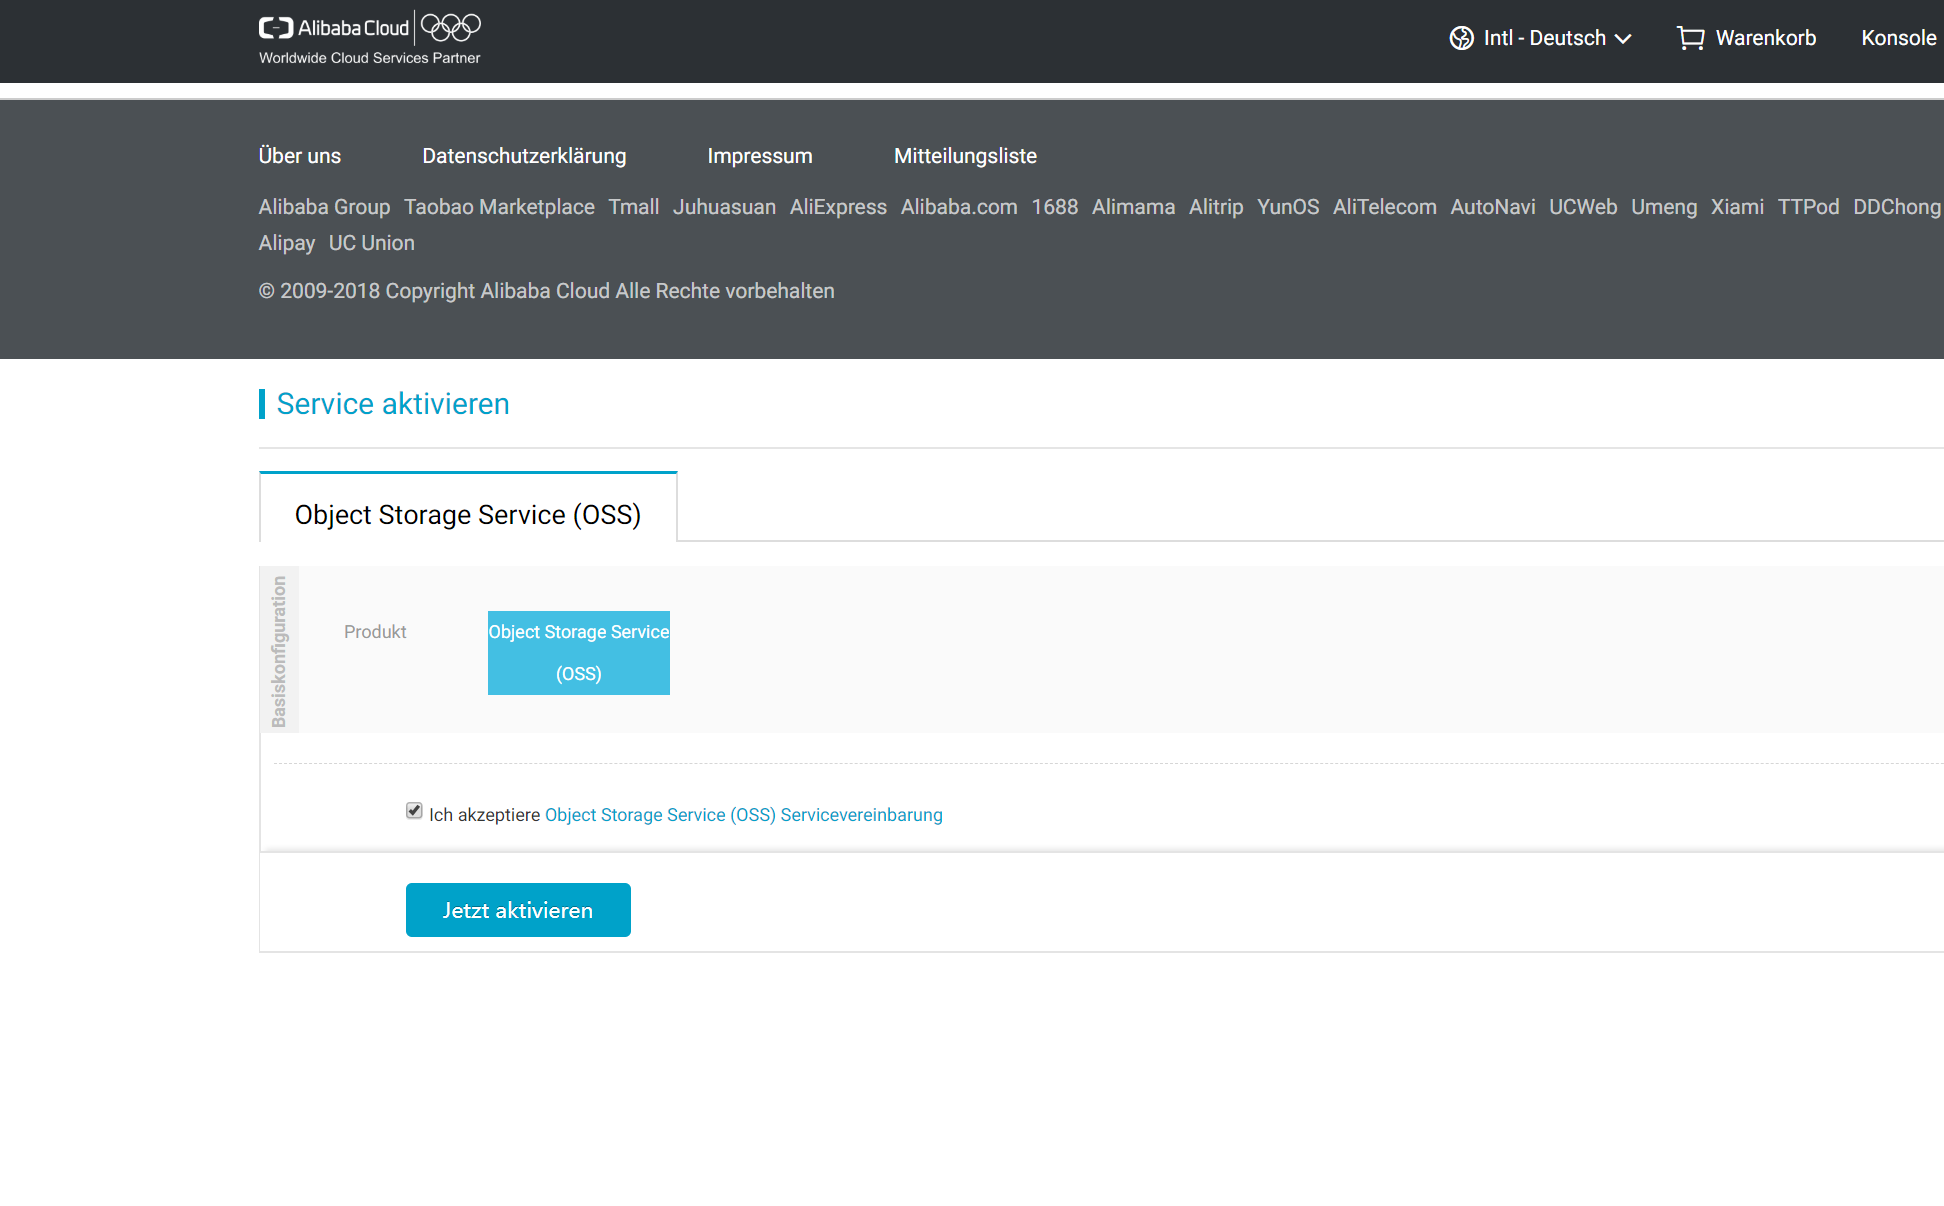Visit Taobao Marketplace link
The width and height of the screenshot is (1944, 1206).
499,207
